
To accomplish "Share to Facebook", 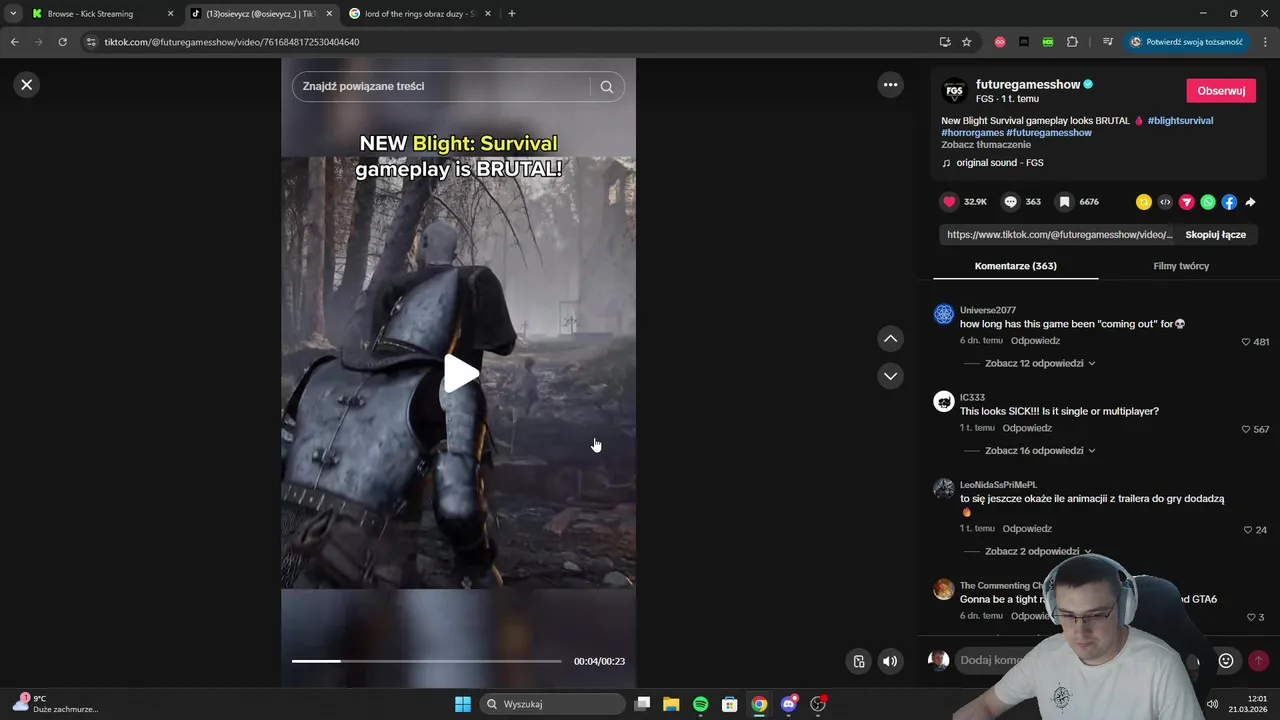I will pos(1229,202).
